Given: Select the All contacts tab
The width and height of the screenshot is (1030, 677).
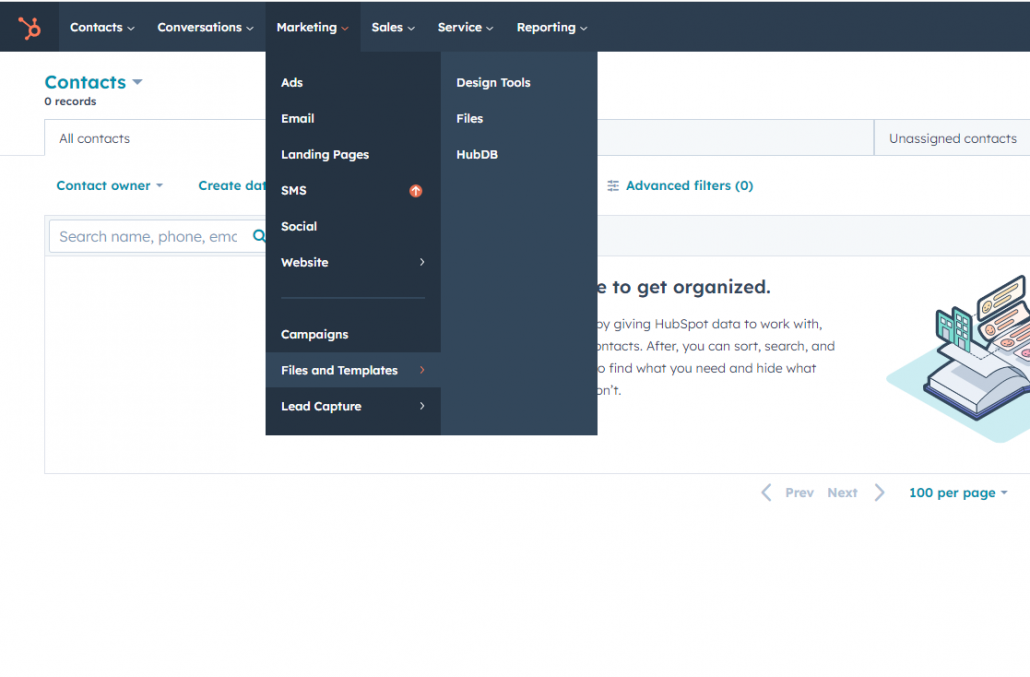Looking at the screenshot, I should coord(95,139).
